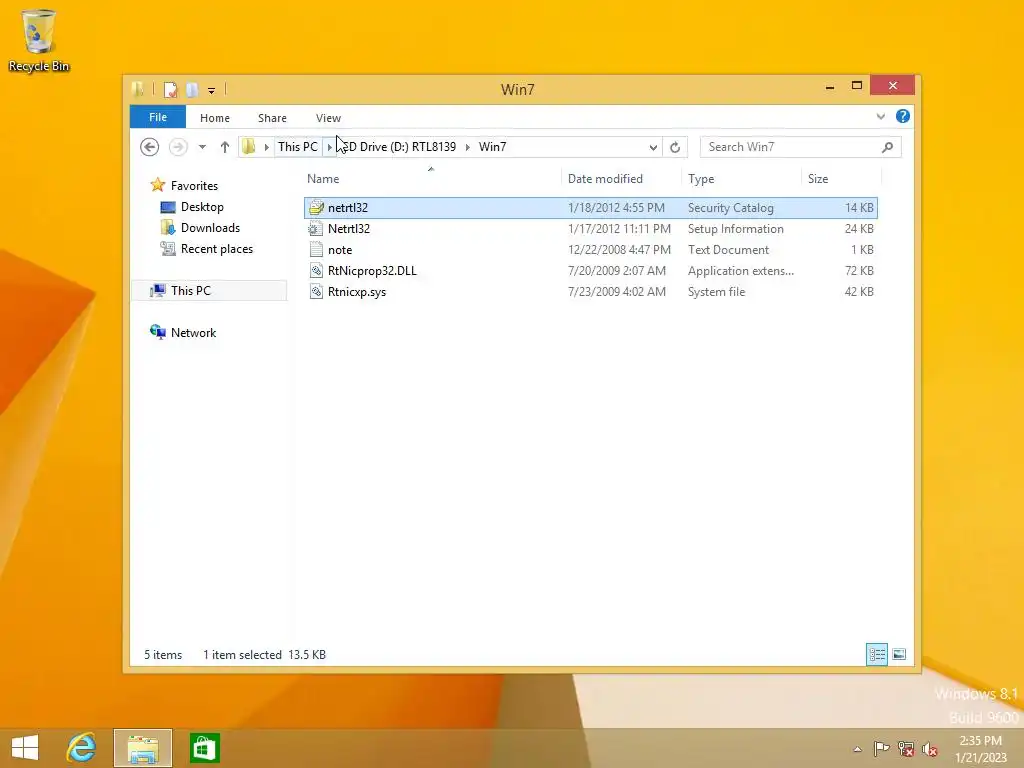Open the File ribbon tab
Image resolution: width=1024 pixels, height=768 pixels.
158,117
